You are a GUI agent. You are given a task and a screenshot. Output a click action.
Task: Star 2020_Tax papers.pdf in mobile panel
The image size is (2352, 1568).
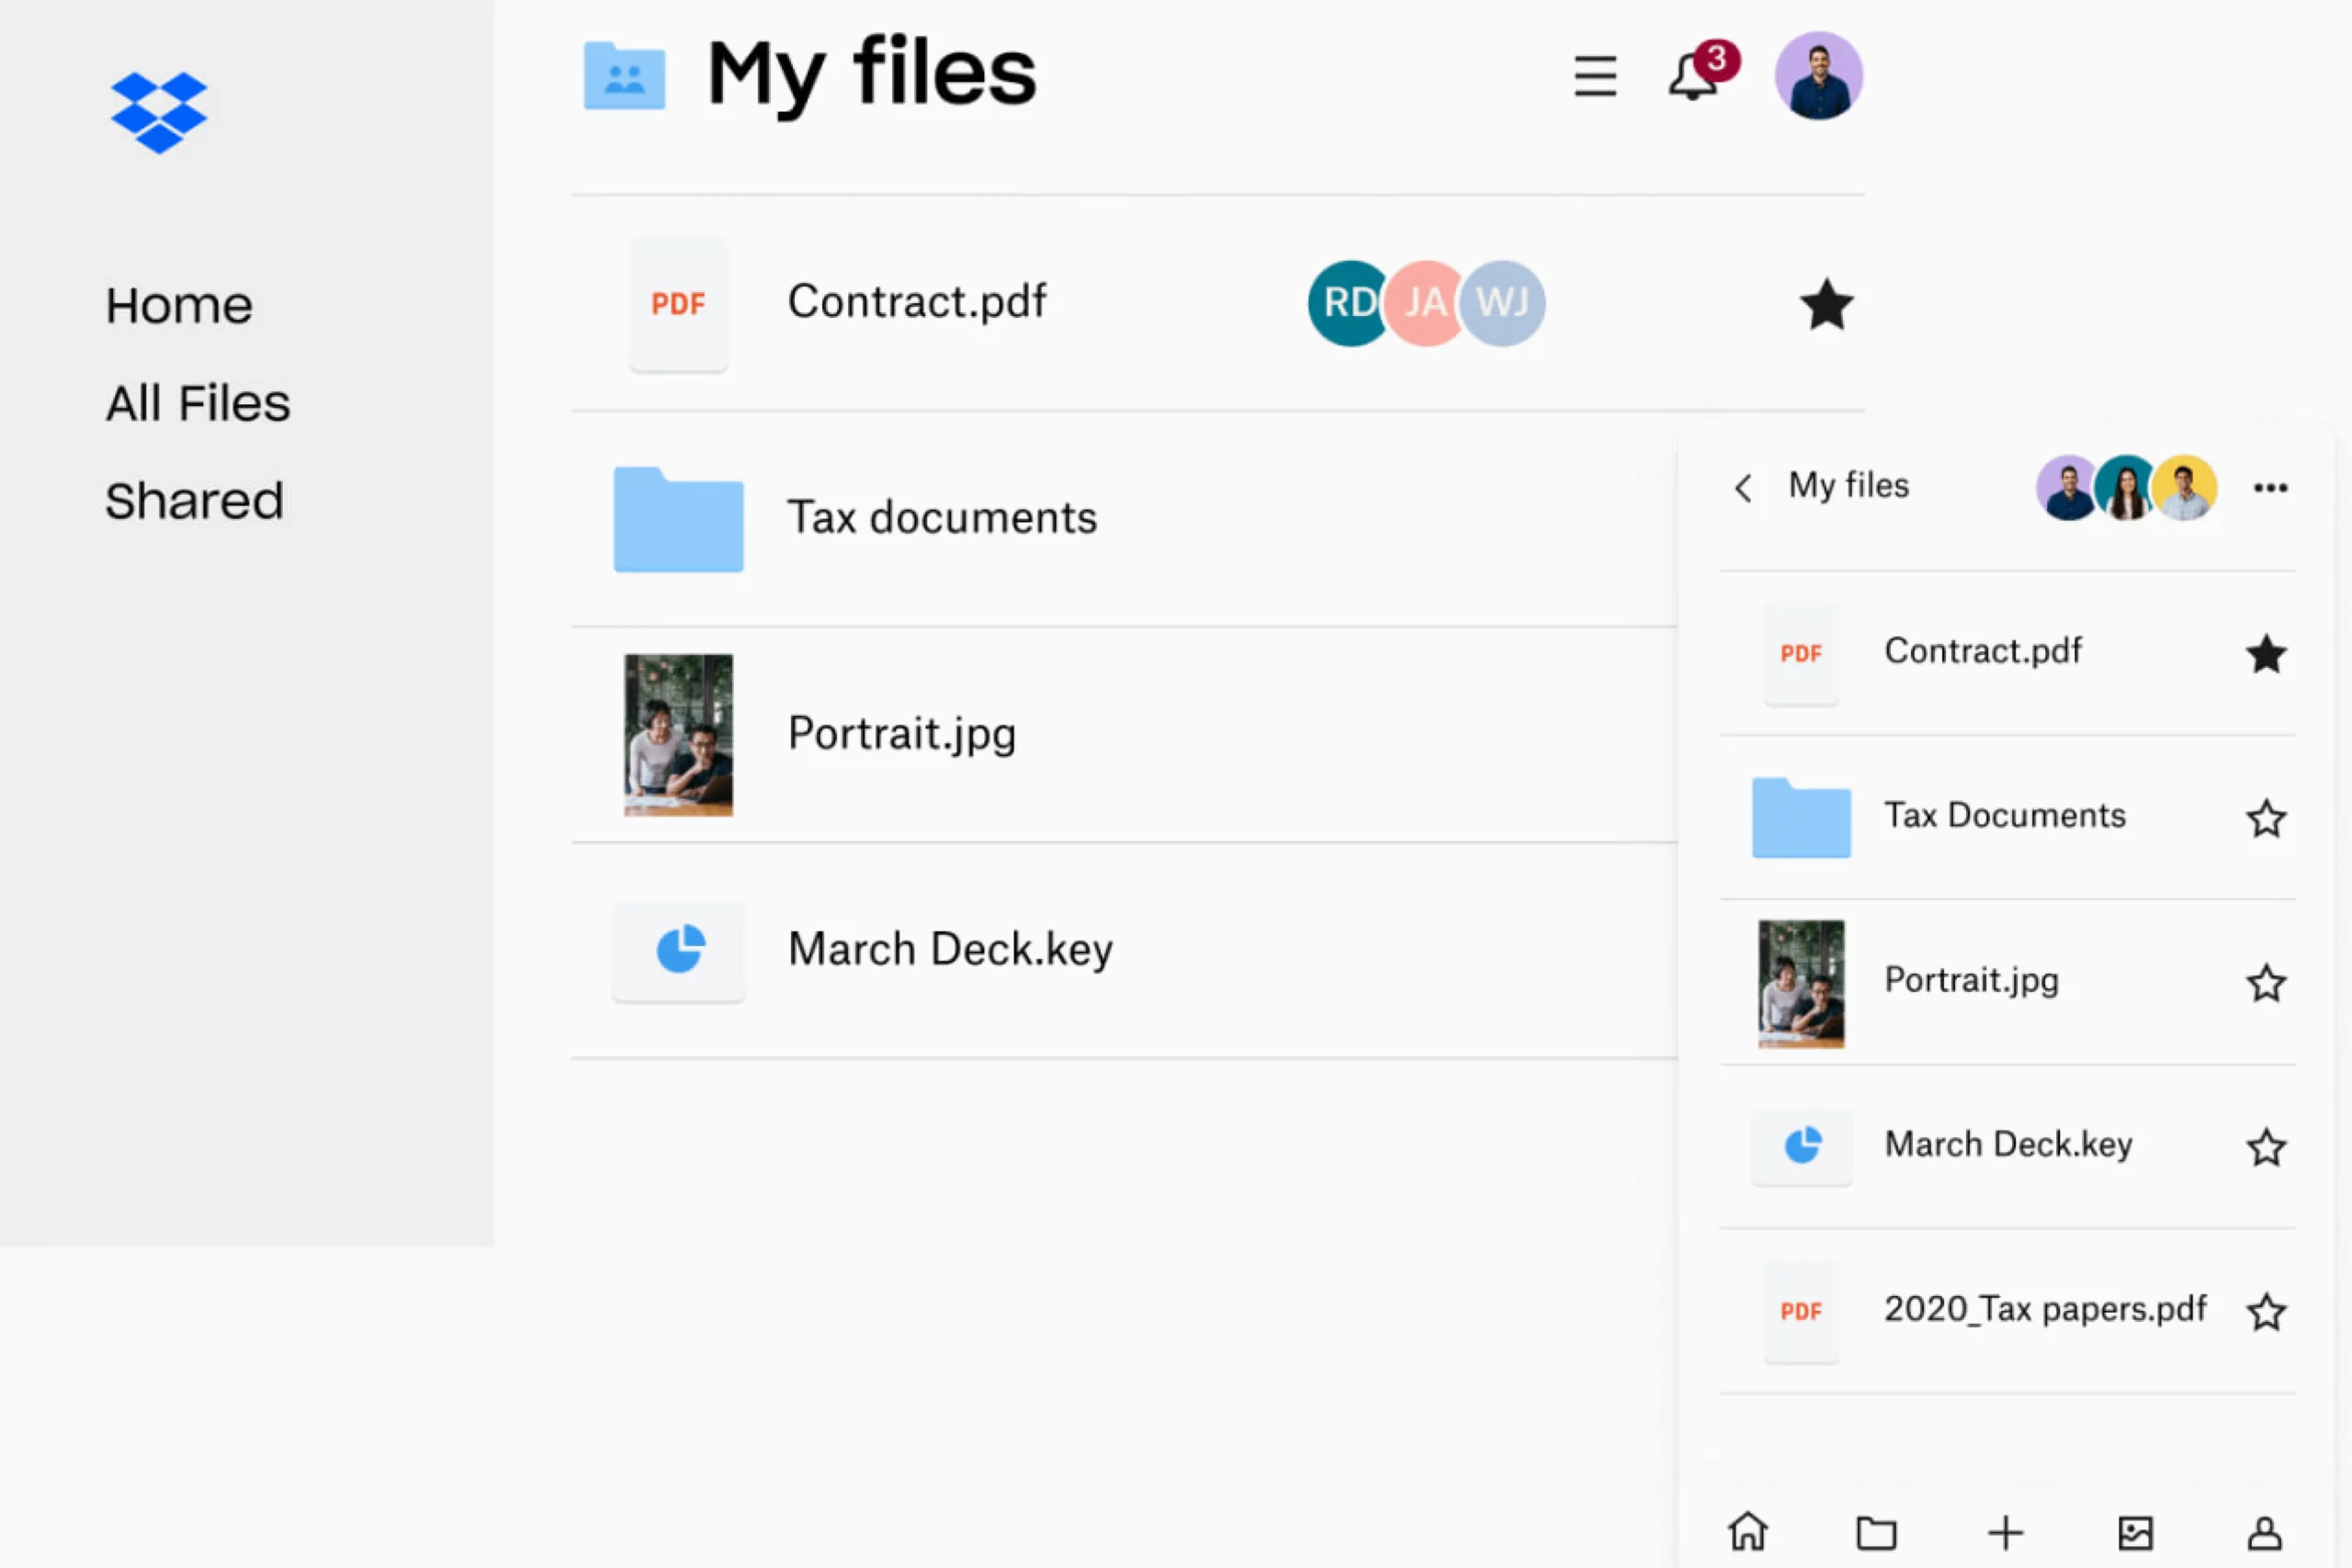[x=2266, y=1311]
